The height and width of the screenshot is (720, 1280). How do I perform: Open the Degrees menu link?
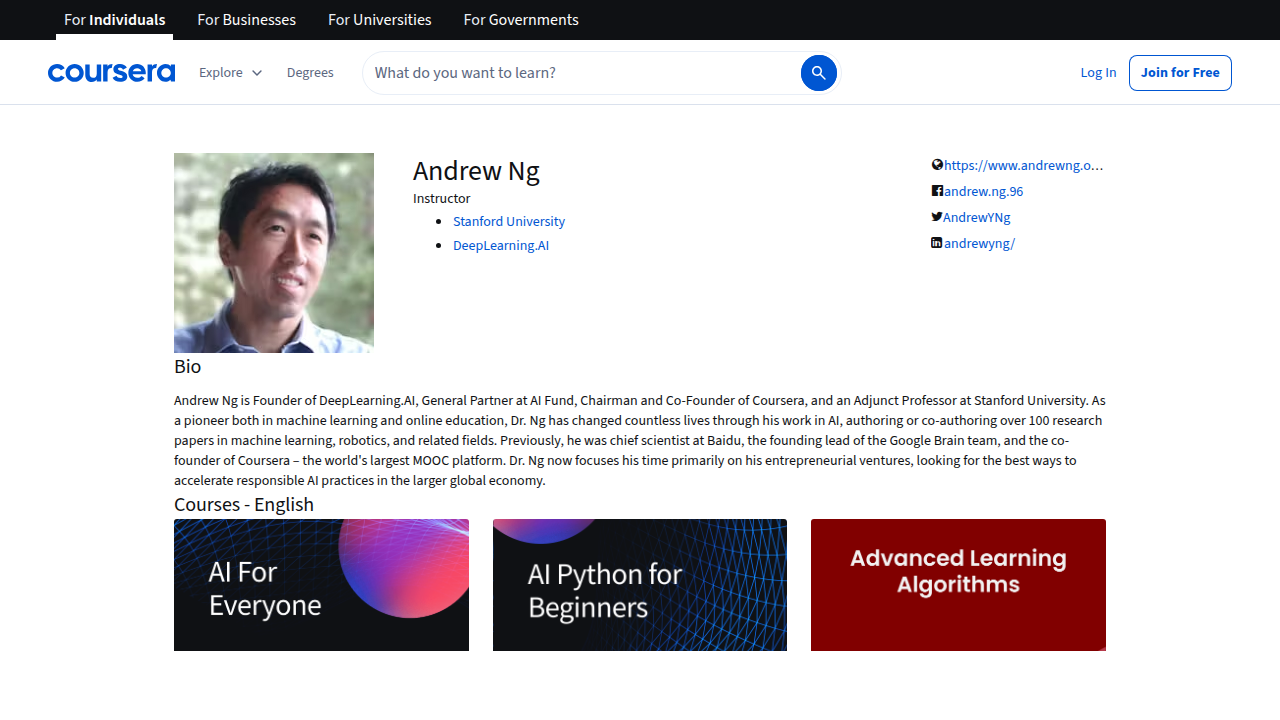310,73
